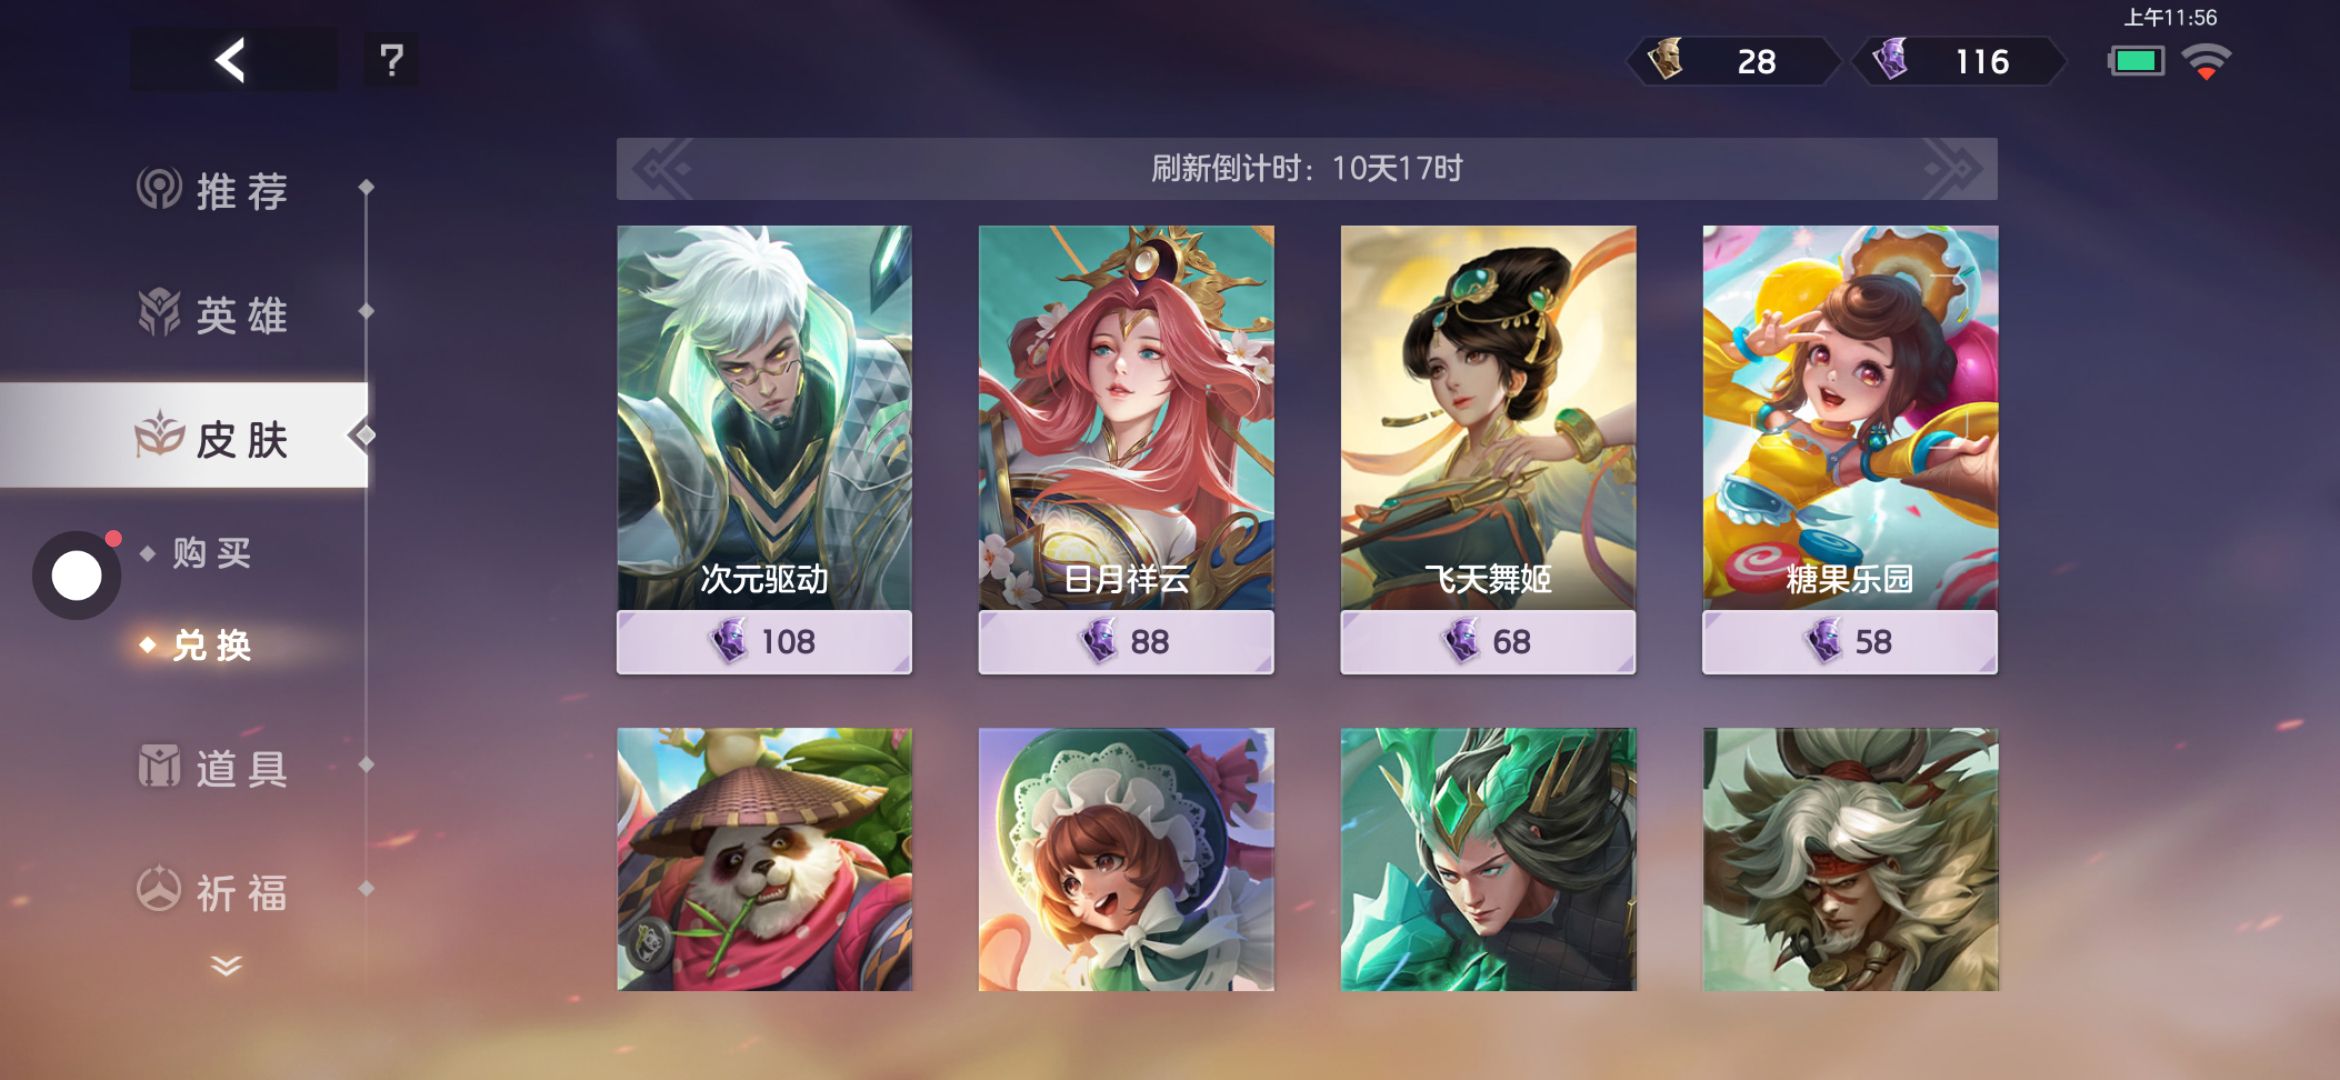Open the panda with straw hat skin thumbnail
The height and width of the screenshot is (1080, 2340).
[x=764, y=860]
